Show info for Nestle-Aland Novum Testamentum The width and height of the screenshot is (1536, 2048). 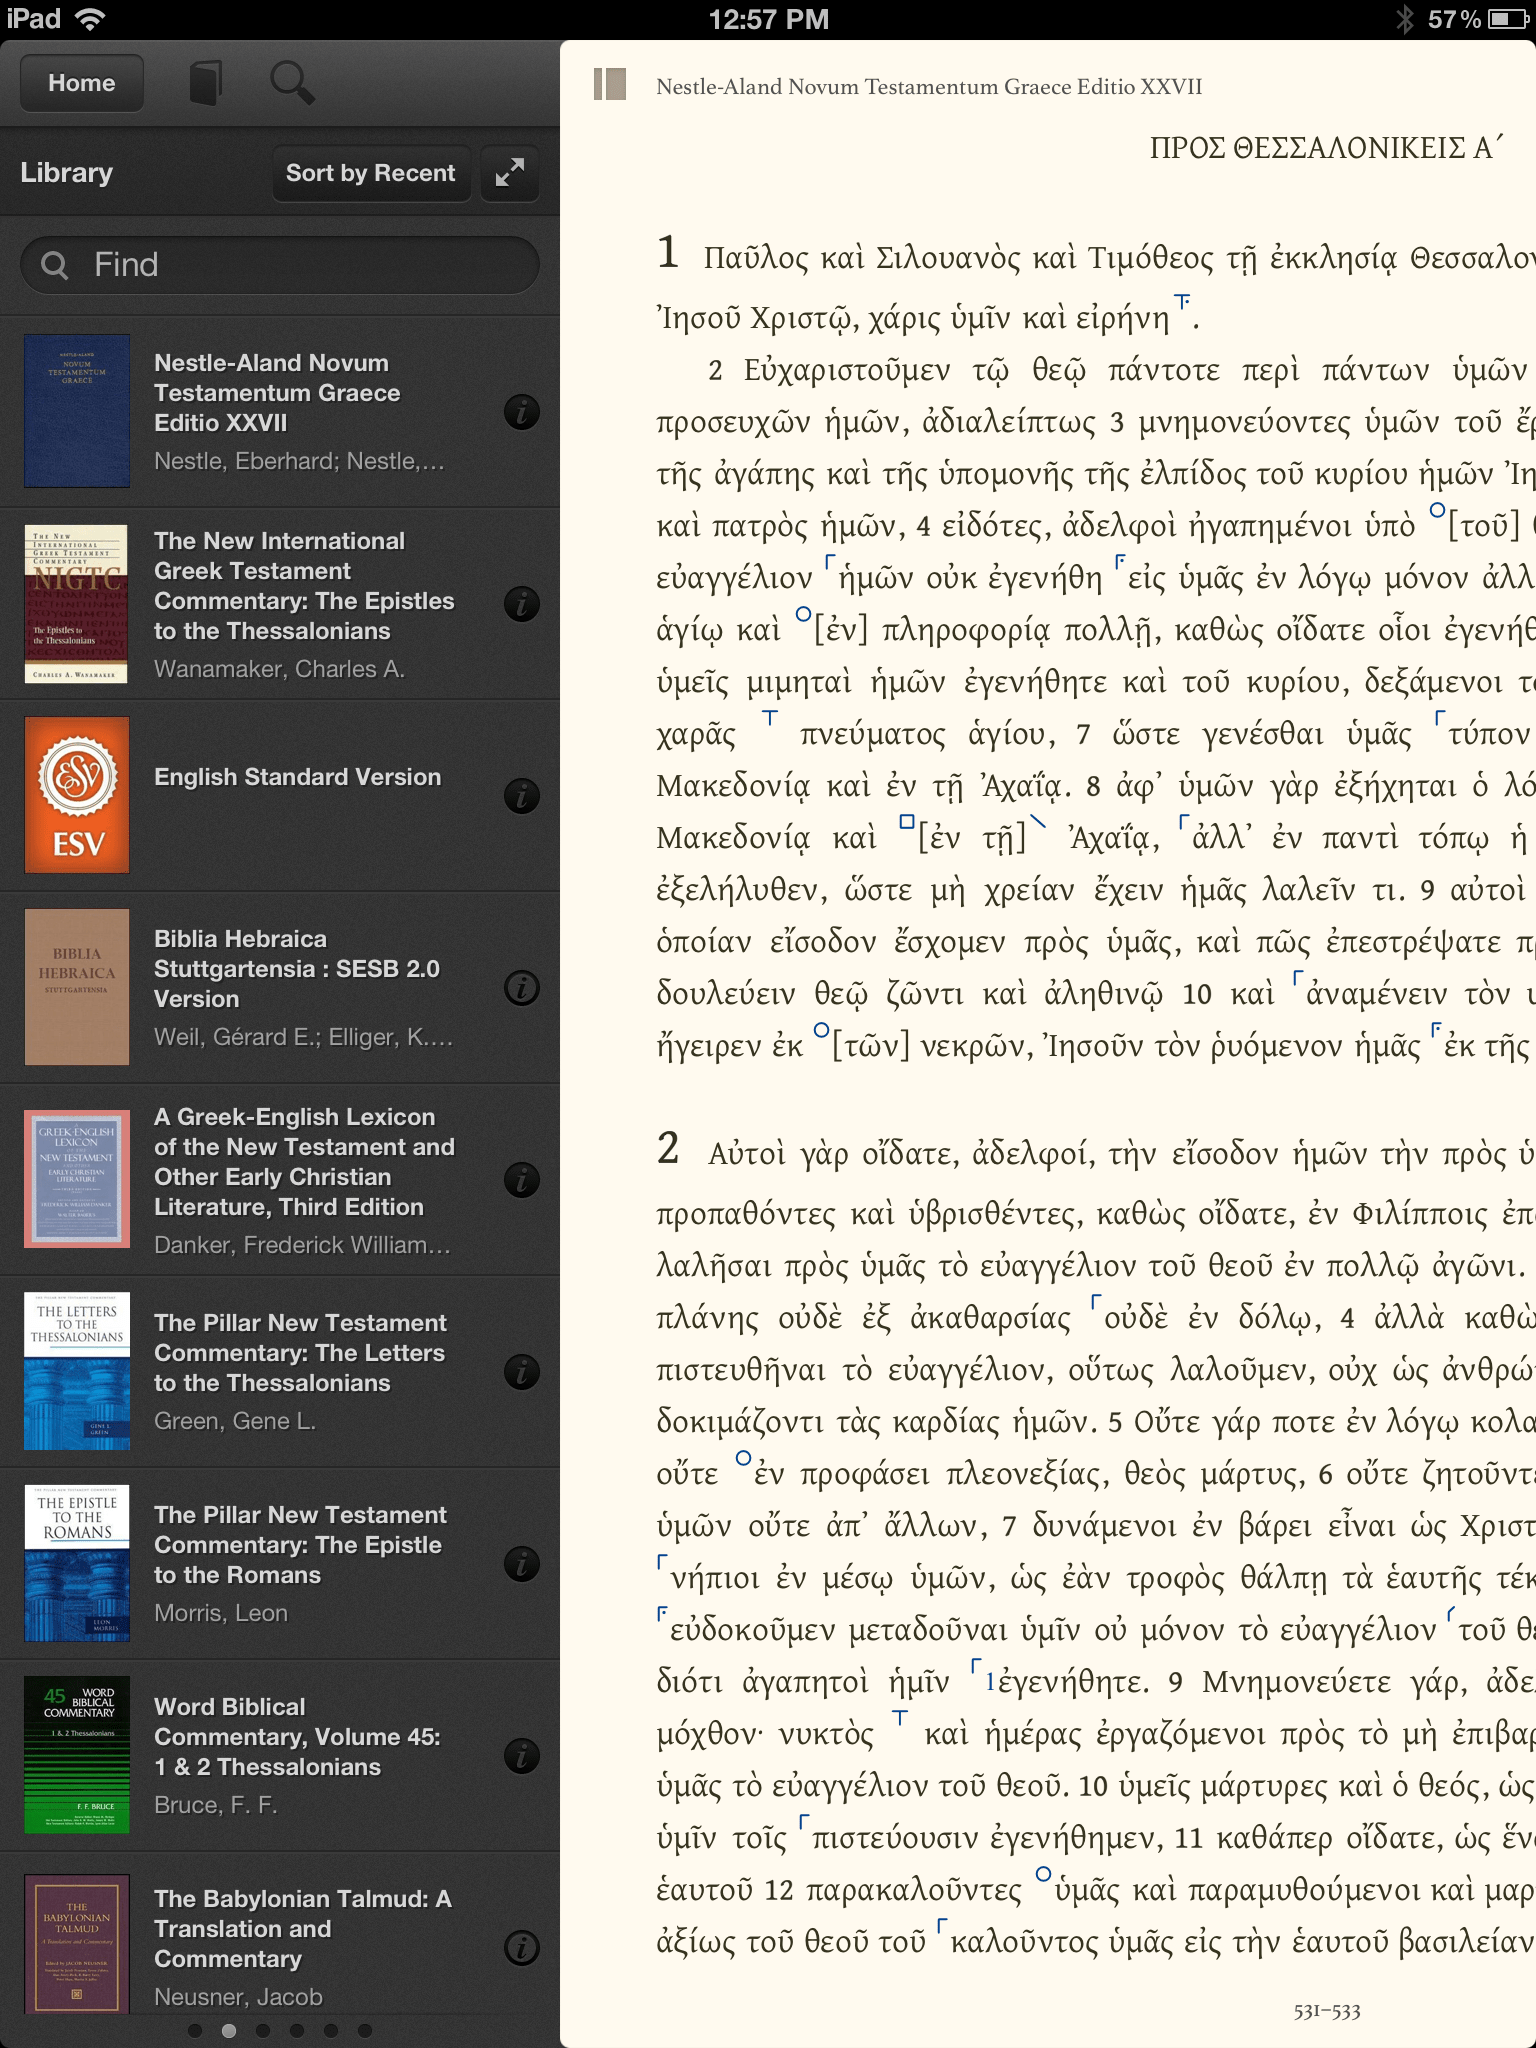[522, 412]
